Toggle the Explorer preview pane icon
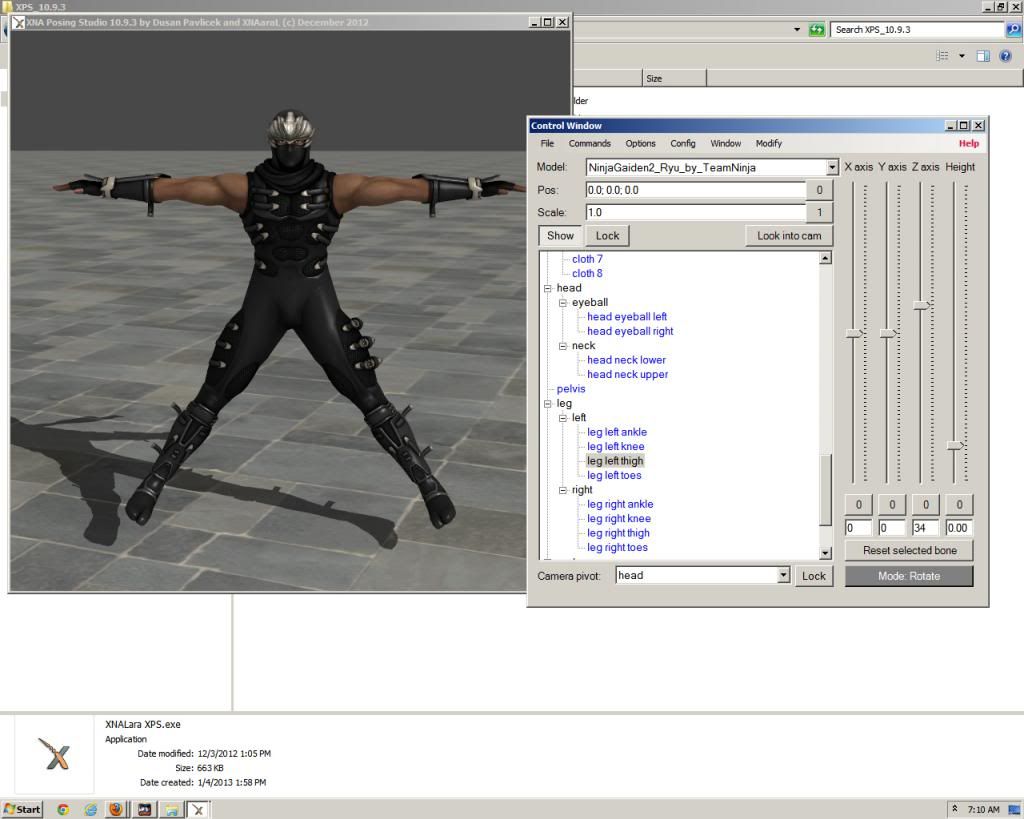 [983, 56]
